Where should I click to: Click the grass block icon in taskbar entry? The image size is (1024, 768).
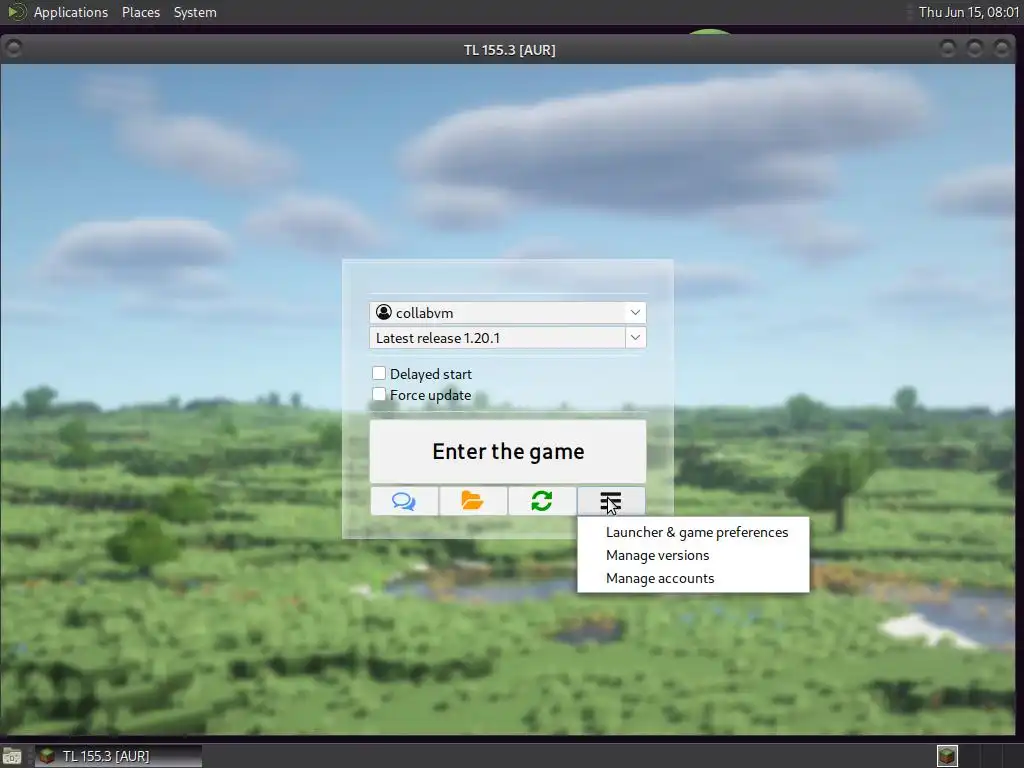point(46,756)
